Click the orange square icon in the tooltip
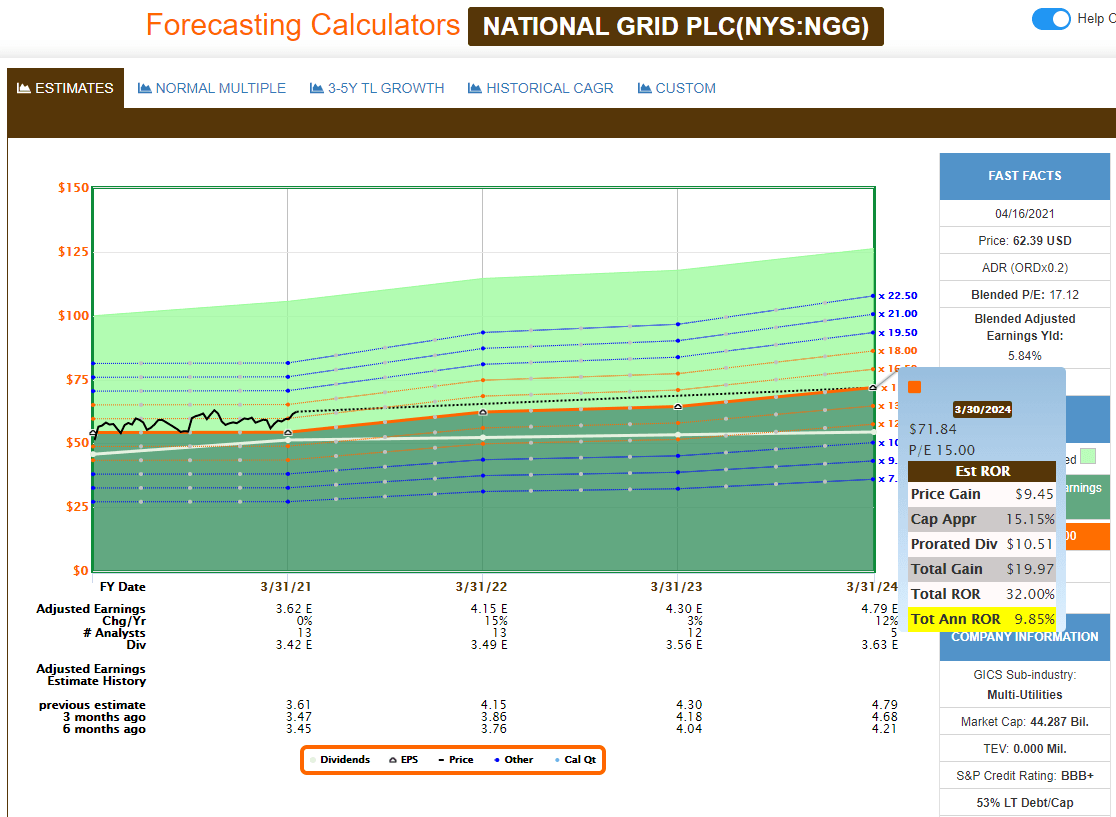The height and width of the screenshot is (817, 1116). click(913, 385)
